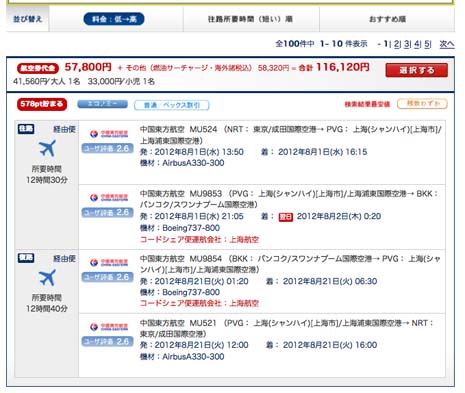The image size is (465, 393).
Task: Click the total price 116,120円
Action: click(343, 67)
